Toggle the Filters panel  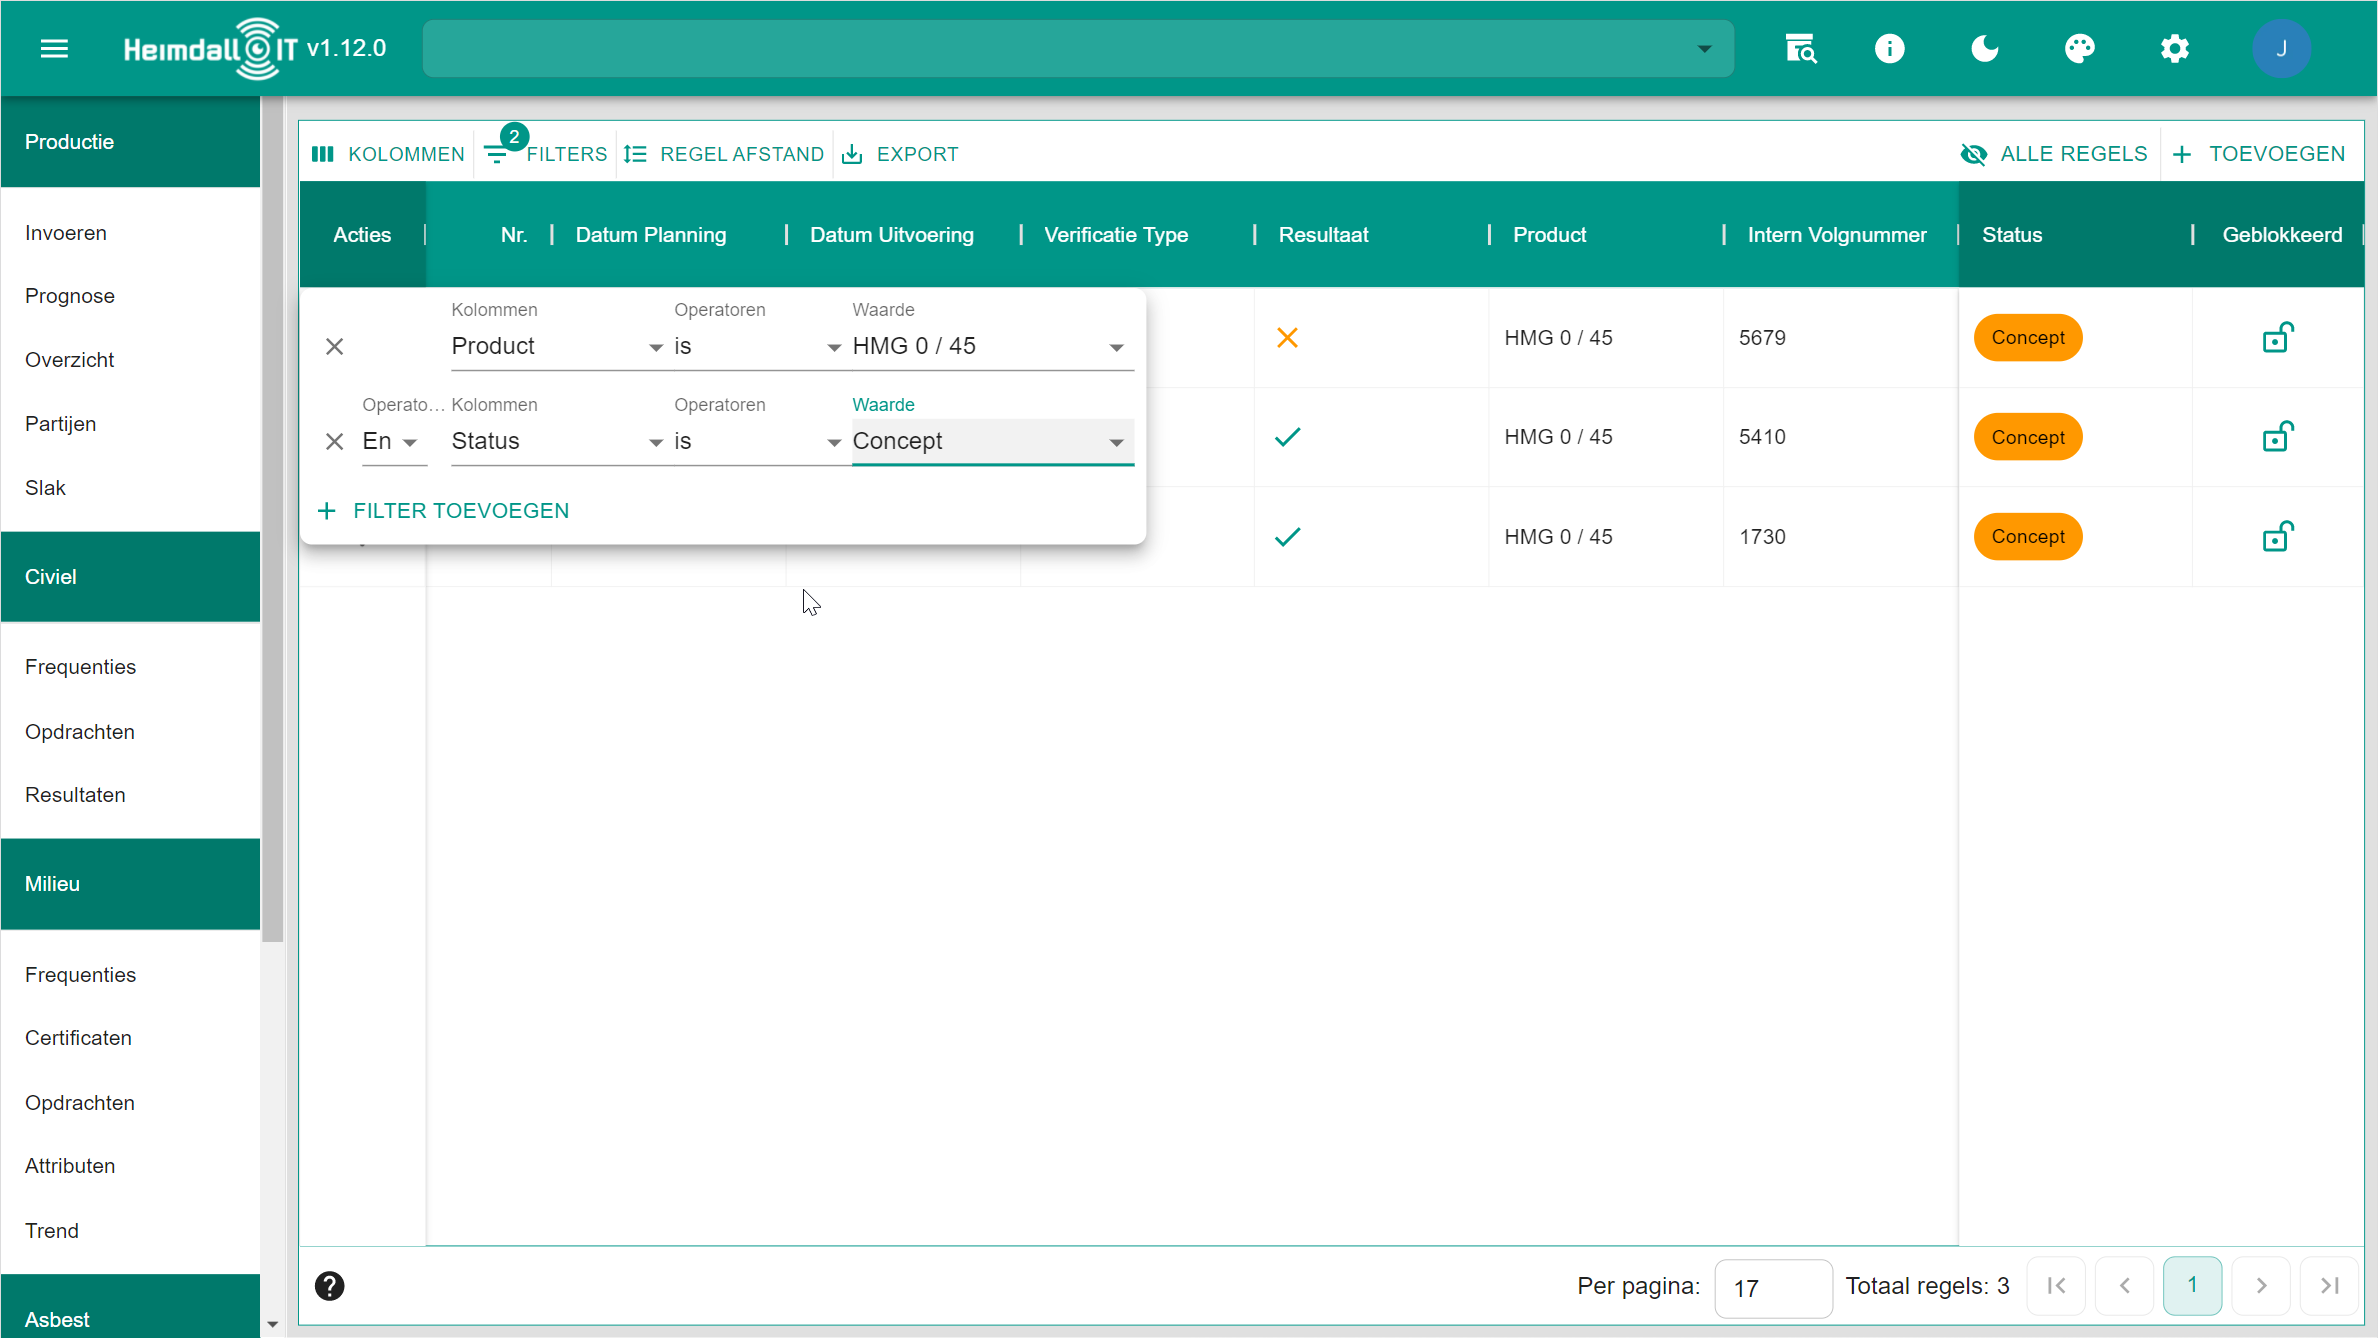(x=546, y=154)
